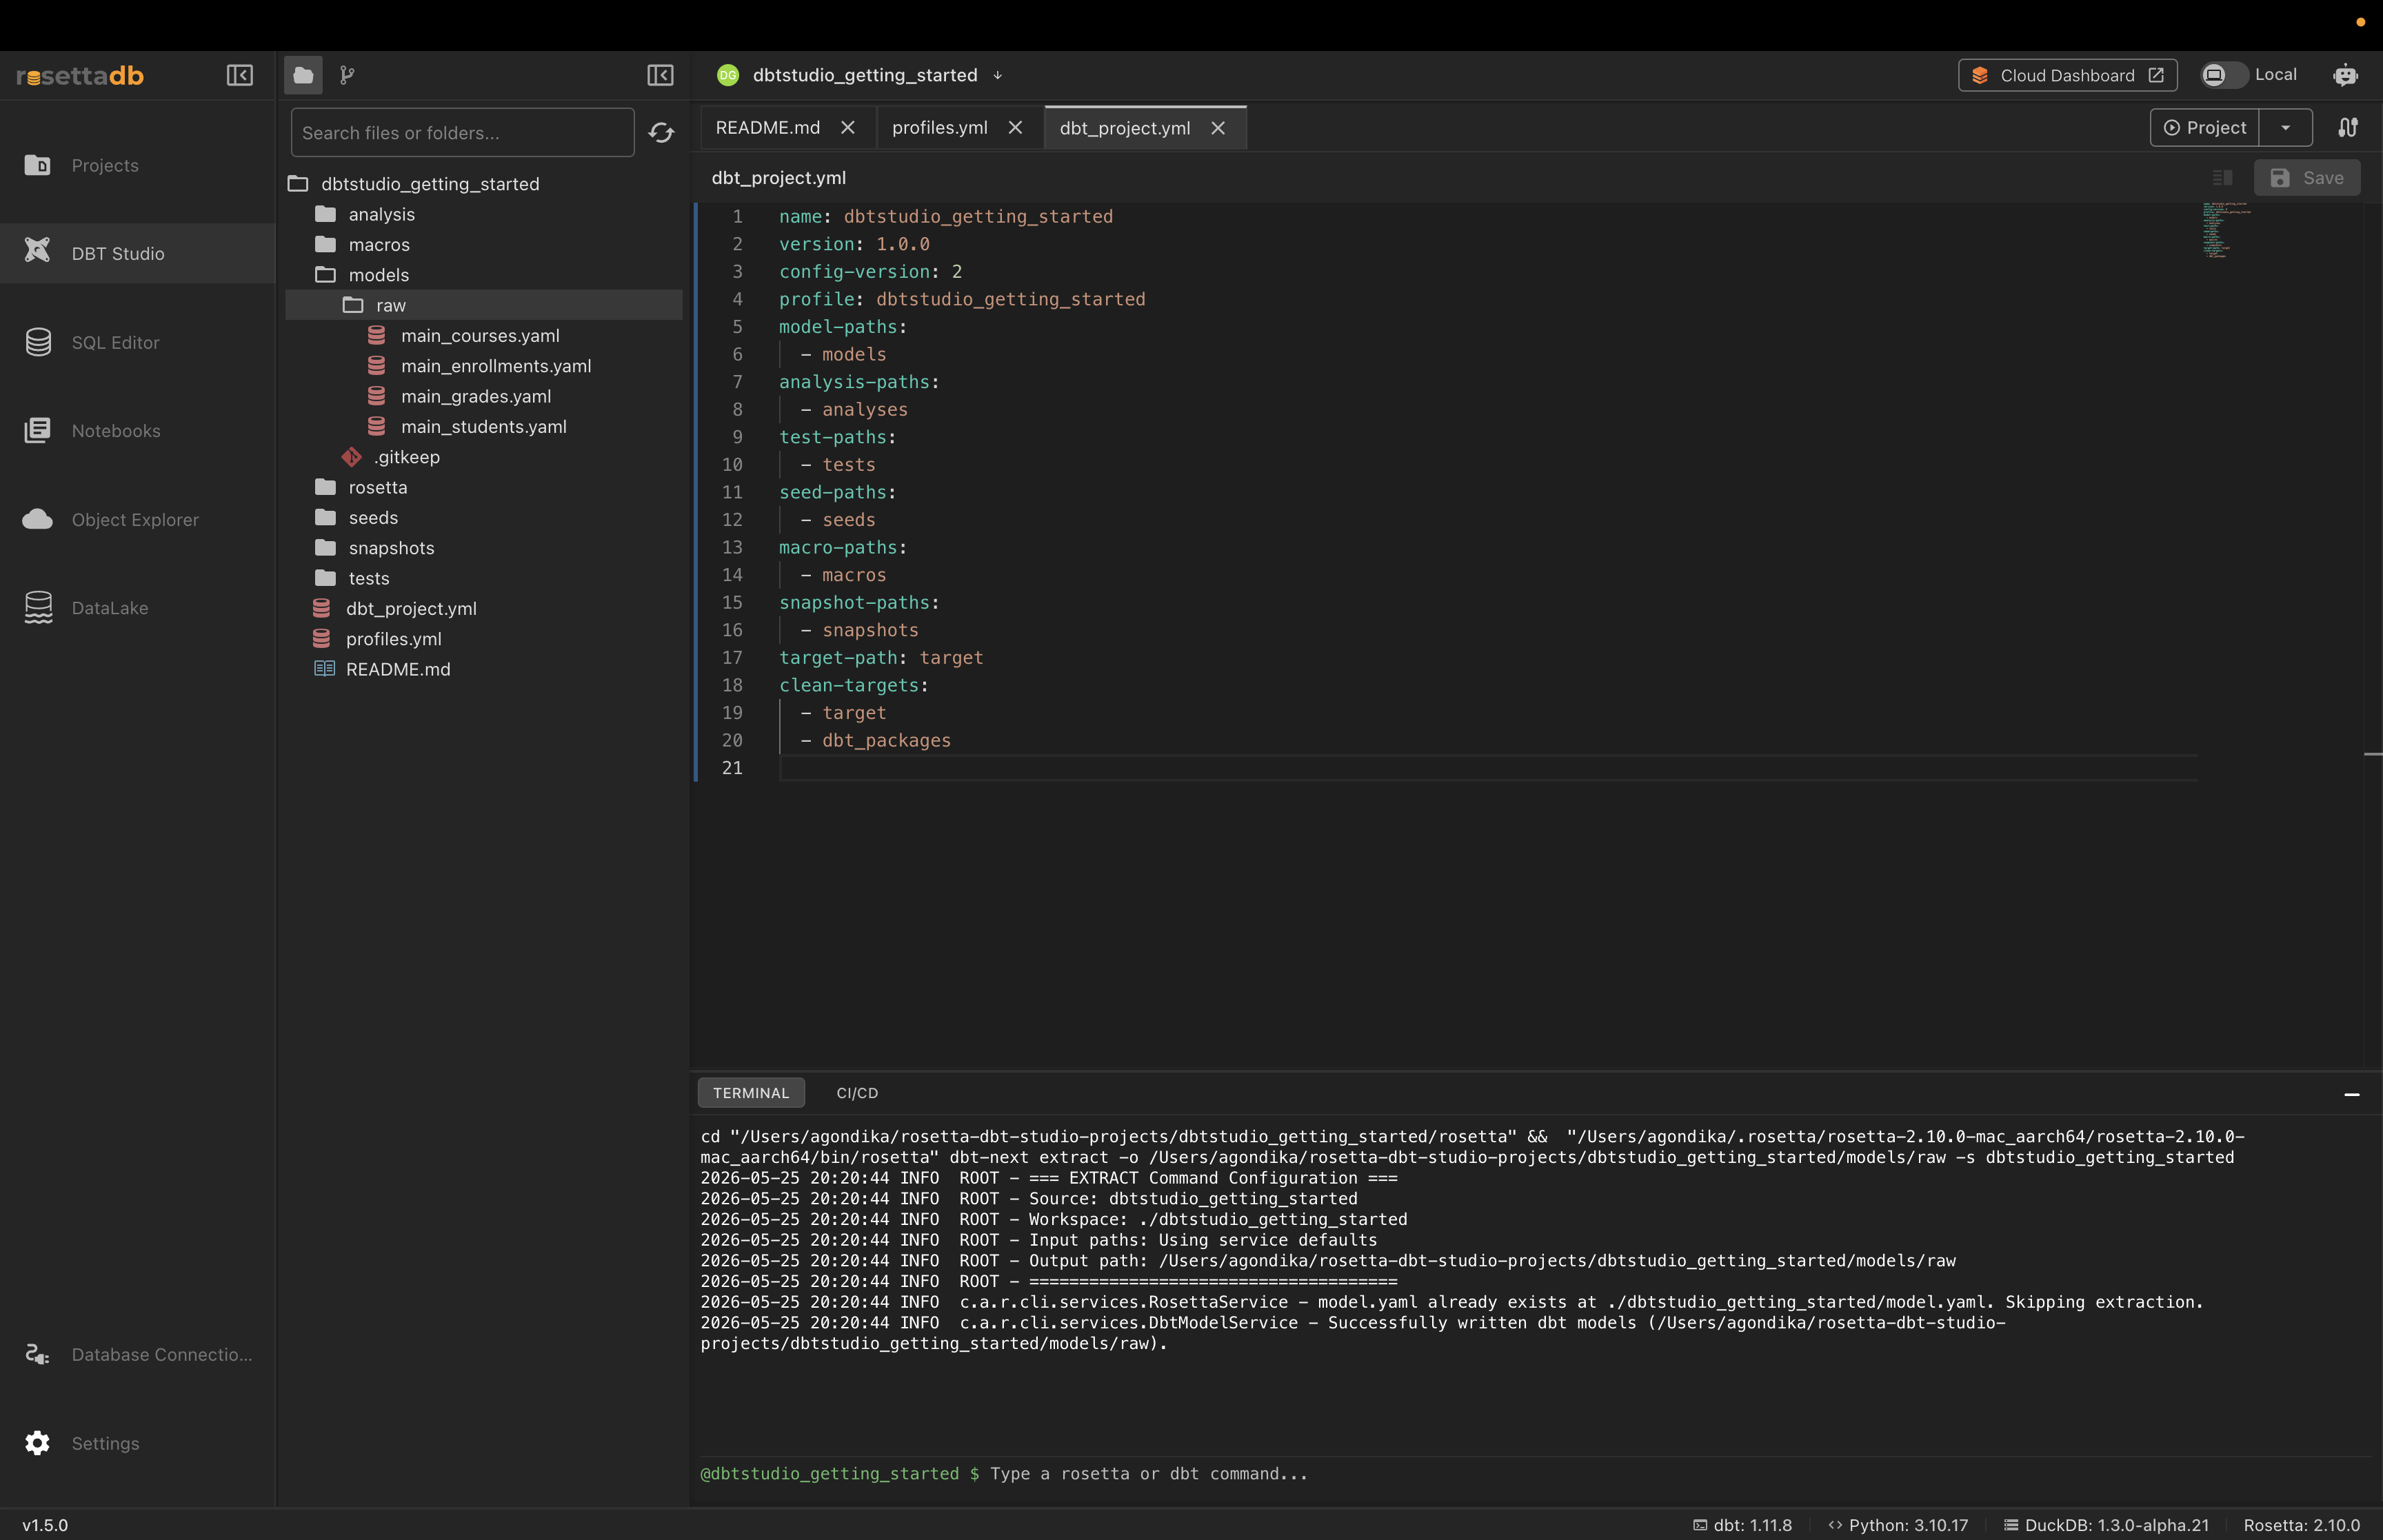Switch to the CI/CD tab
This screenshot has height=1540, width=2383.
(x=857, y=1093)
